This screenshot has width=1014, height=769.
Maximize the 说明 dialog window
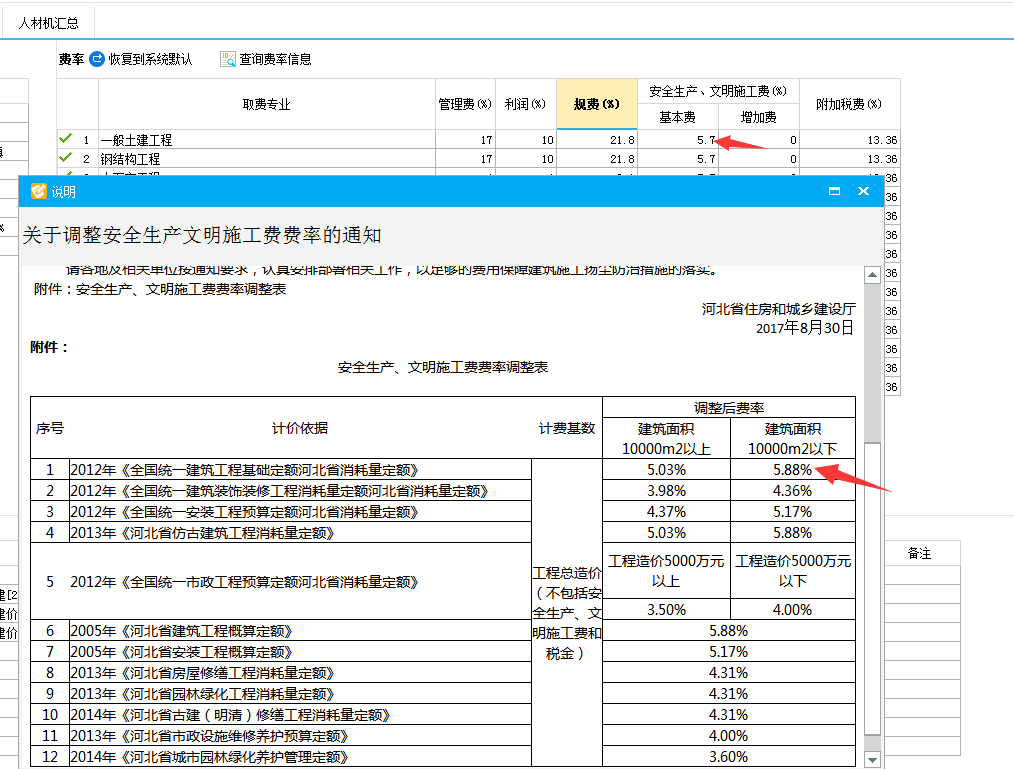point(834,191)
